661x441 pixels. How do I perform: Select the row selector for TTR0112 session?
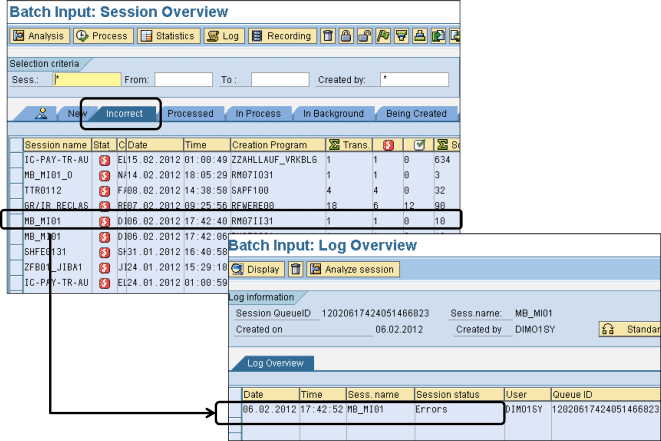click(x=15, y=186)
